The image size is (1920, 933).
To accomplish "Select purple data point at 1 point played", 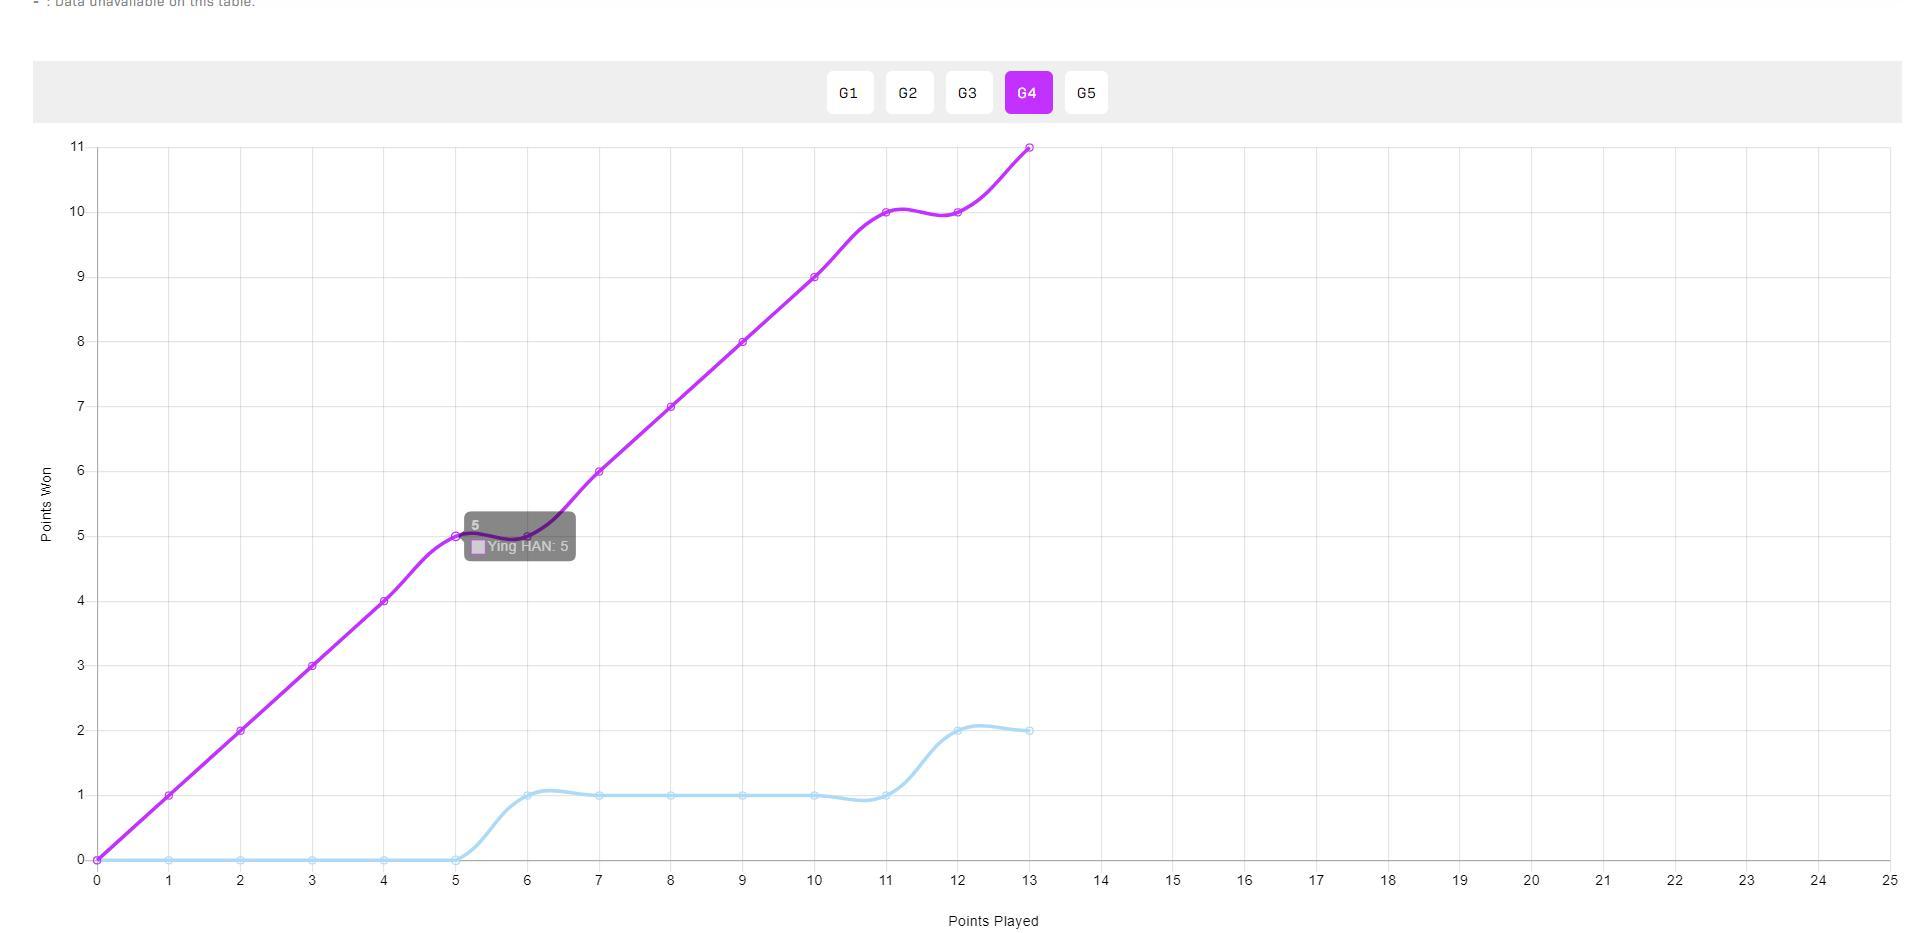I will (168, 796).
